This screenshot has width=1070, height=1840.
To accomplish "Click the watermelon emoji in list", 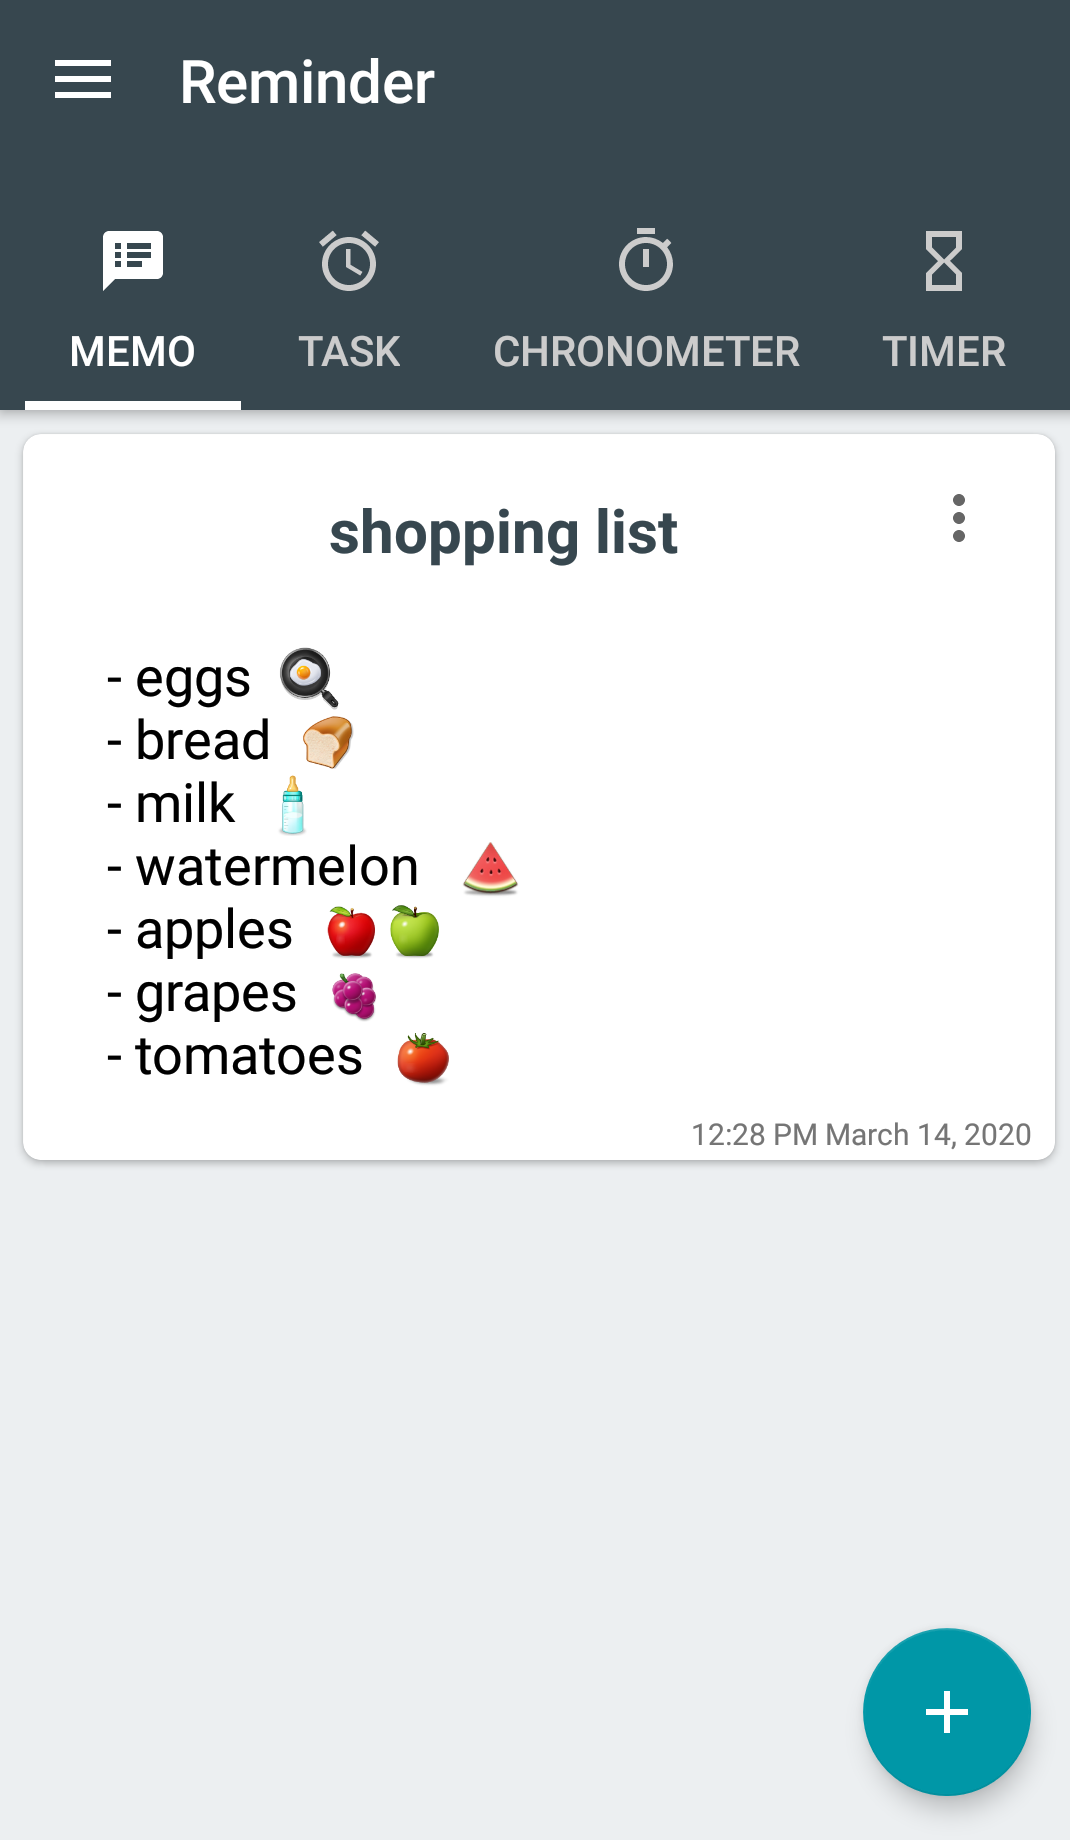I will click(490, 867).
